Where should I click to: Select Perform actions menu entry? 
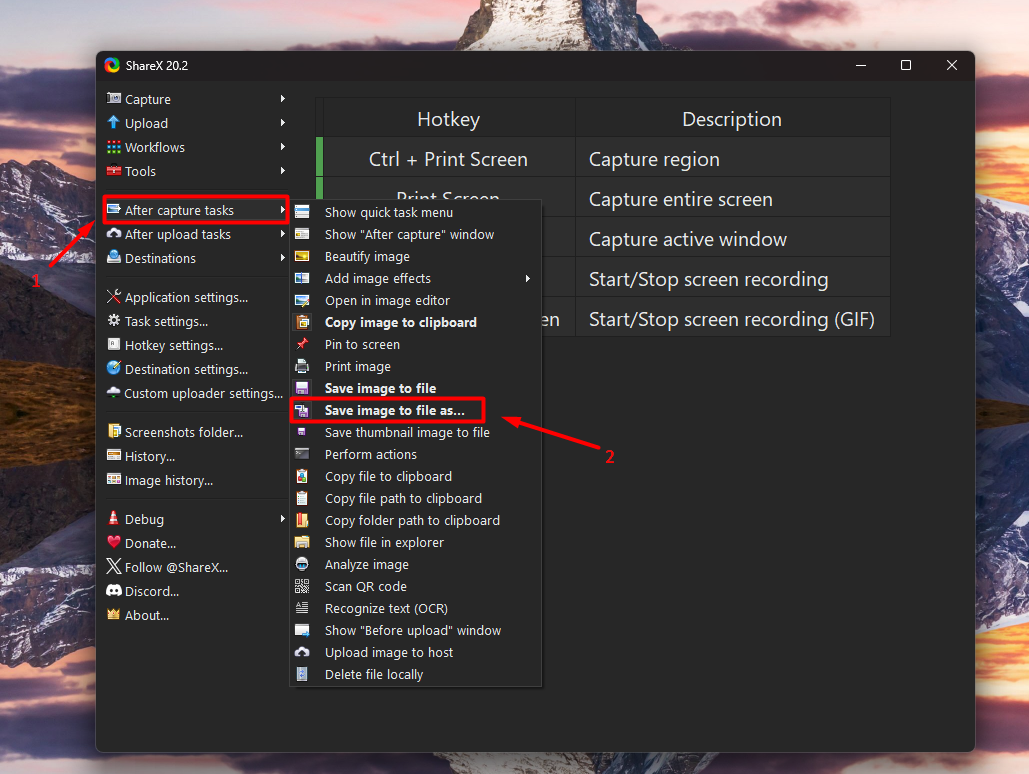(415, 454)
